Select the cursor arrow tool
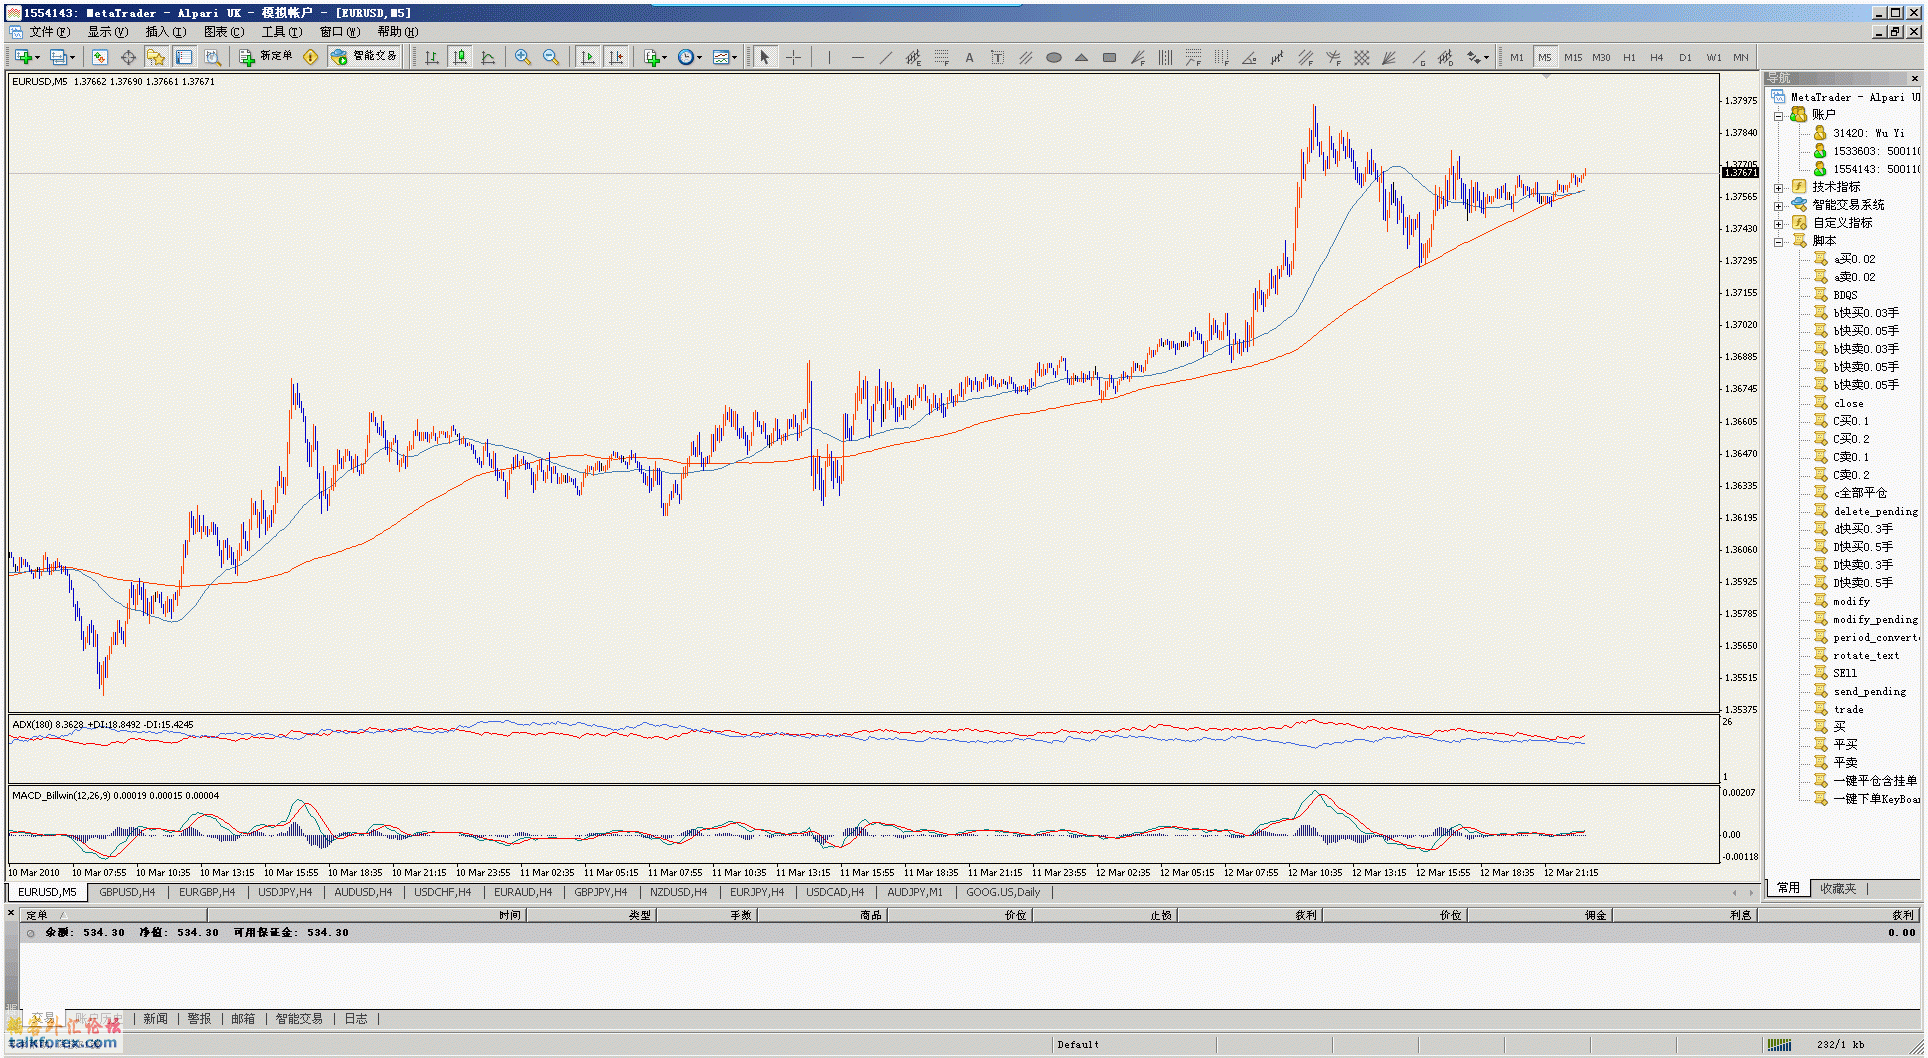The width and height of the screenshot is (1928, 1058). point(765,57)
